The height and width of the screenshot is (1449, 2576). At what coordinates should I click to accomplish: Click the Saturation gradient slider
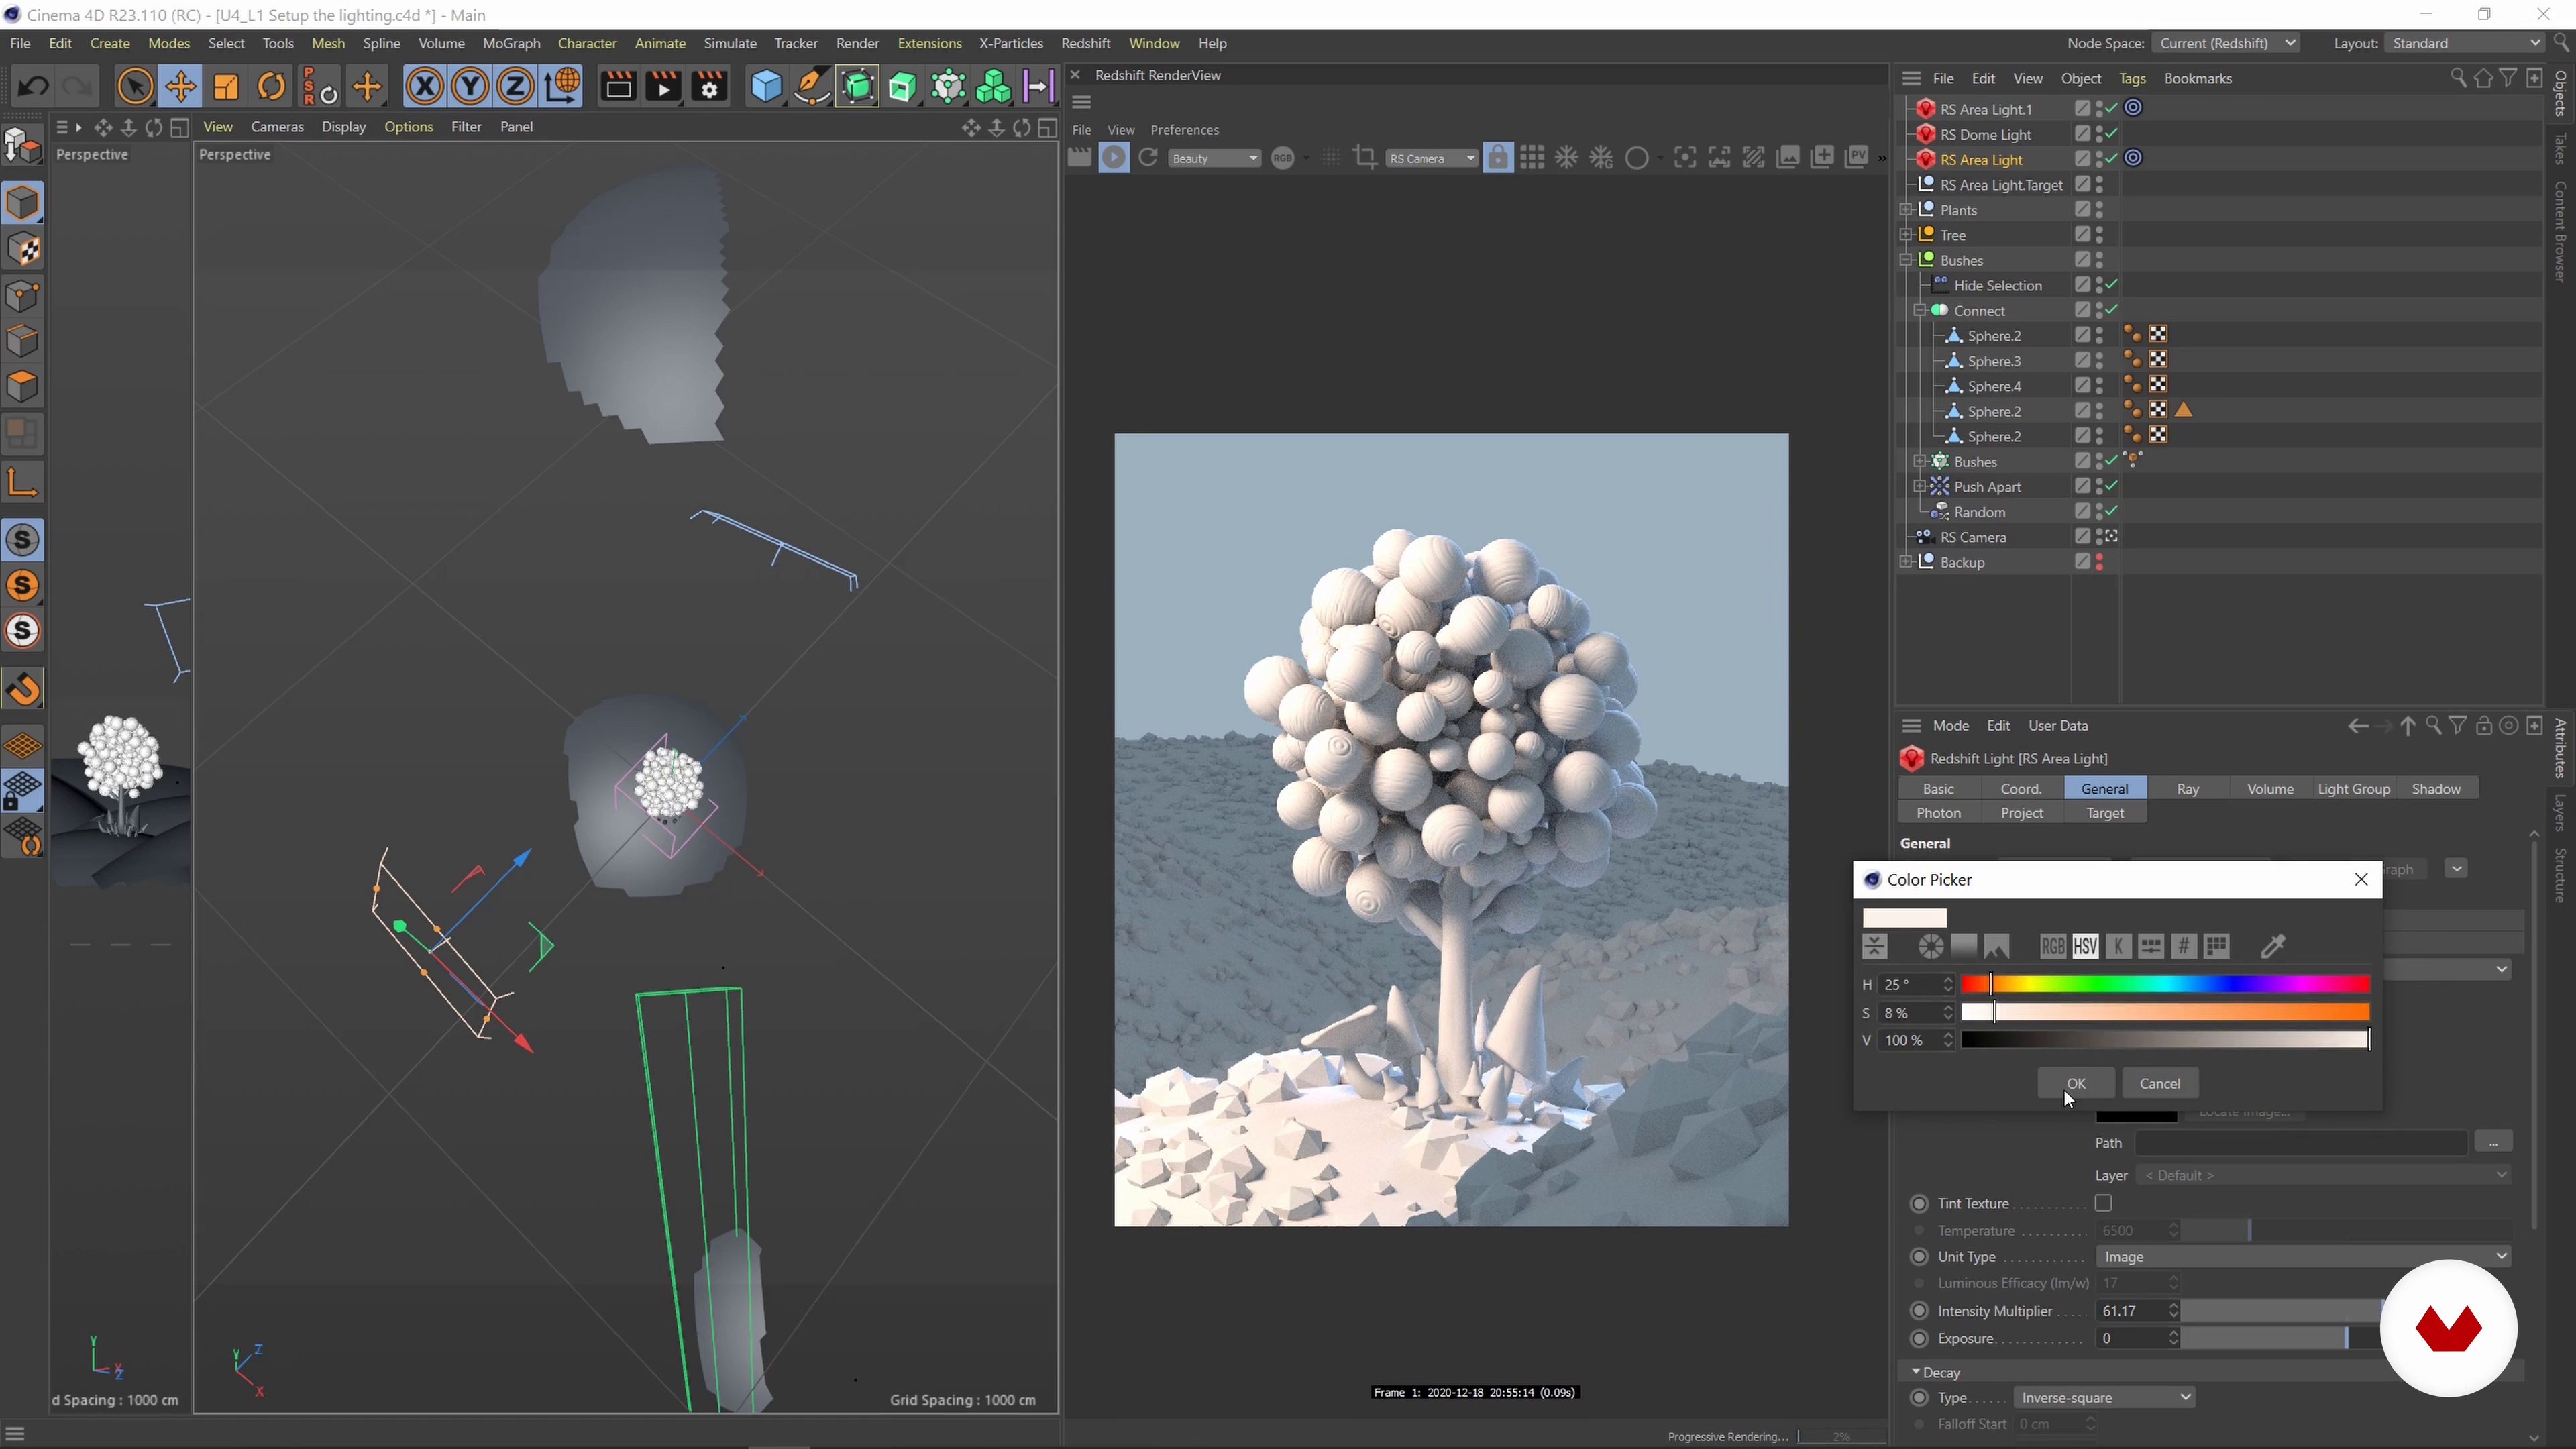2165,1013
